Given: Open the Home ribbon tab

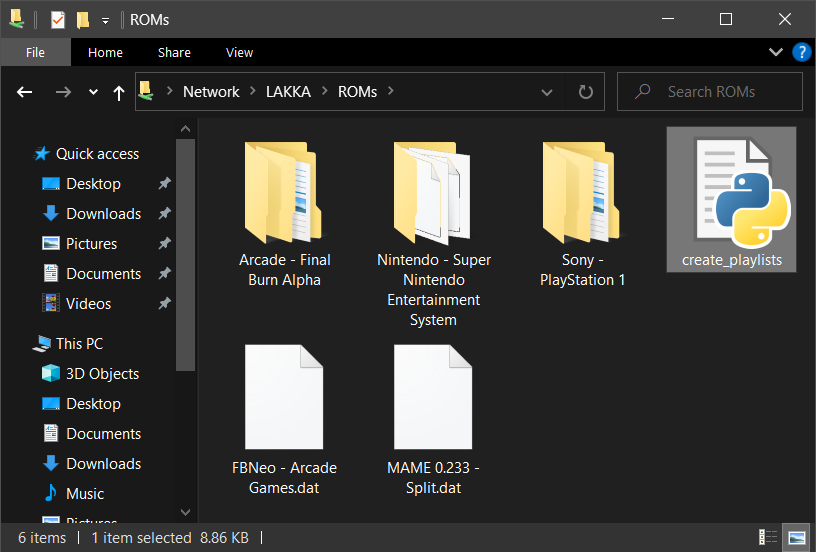Looking at the screenshot, I should 105,53.
